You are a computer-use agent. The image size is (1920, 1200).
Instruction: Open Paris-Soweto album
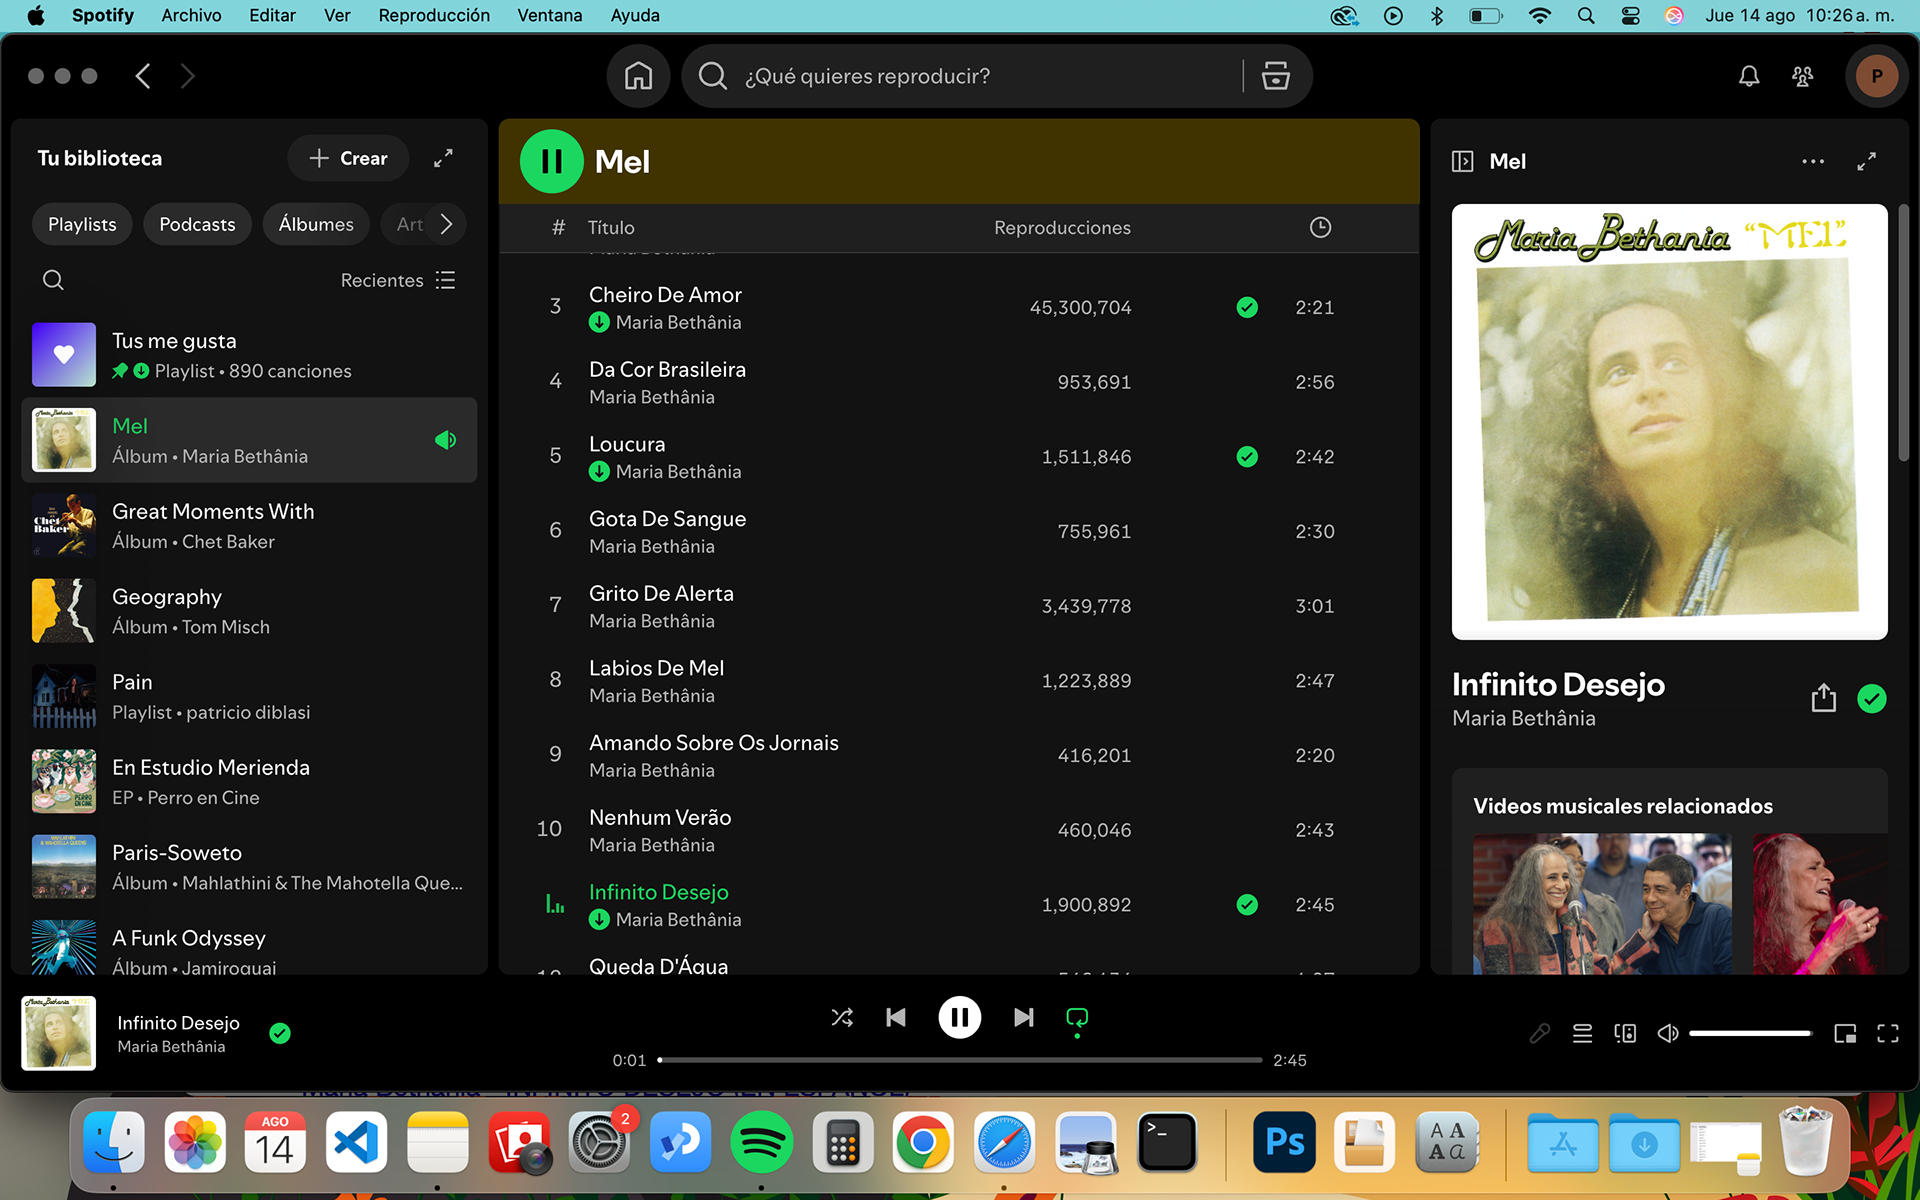[x=249, y=867]
